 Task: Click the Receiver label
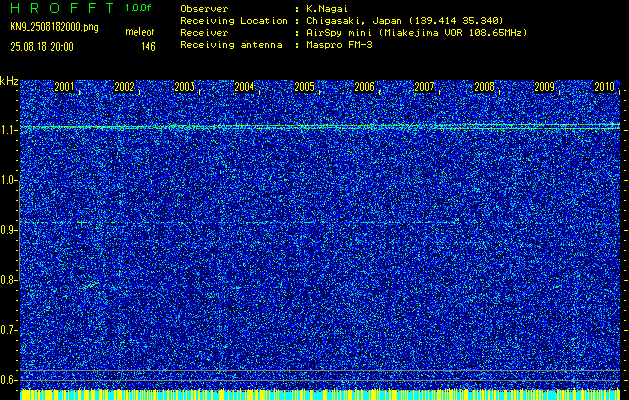[204, 33]
